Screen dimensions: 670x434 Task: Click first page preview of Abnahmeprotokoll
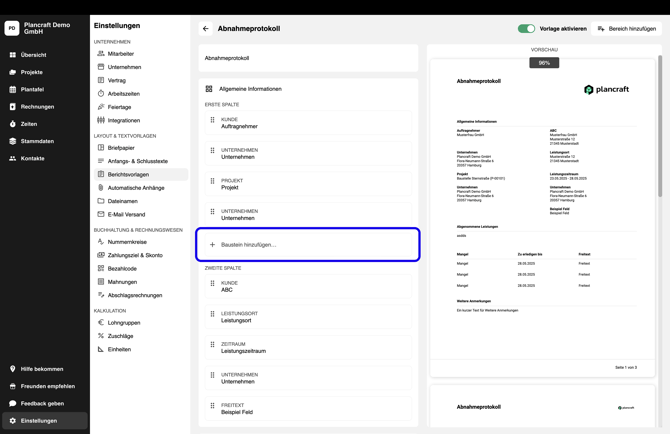pos(542,218)
